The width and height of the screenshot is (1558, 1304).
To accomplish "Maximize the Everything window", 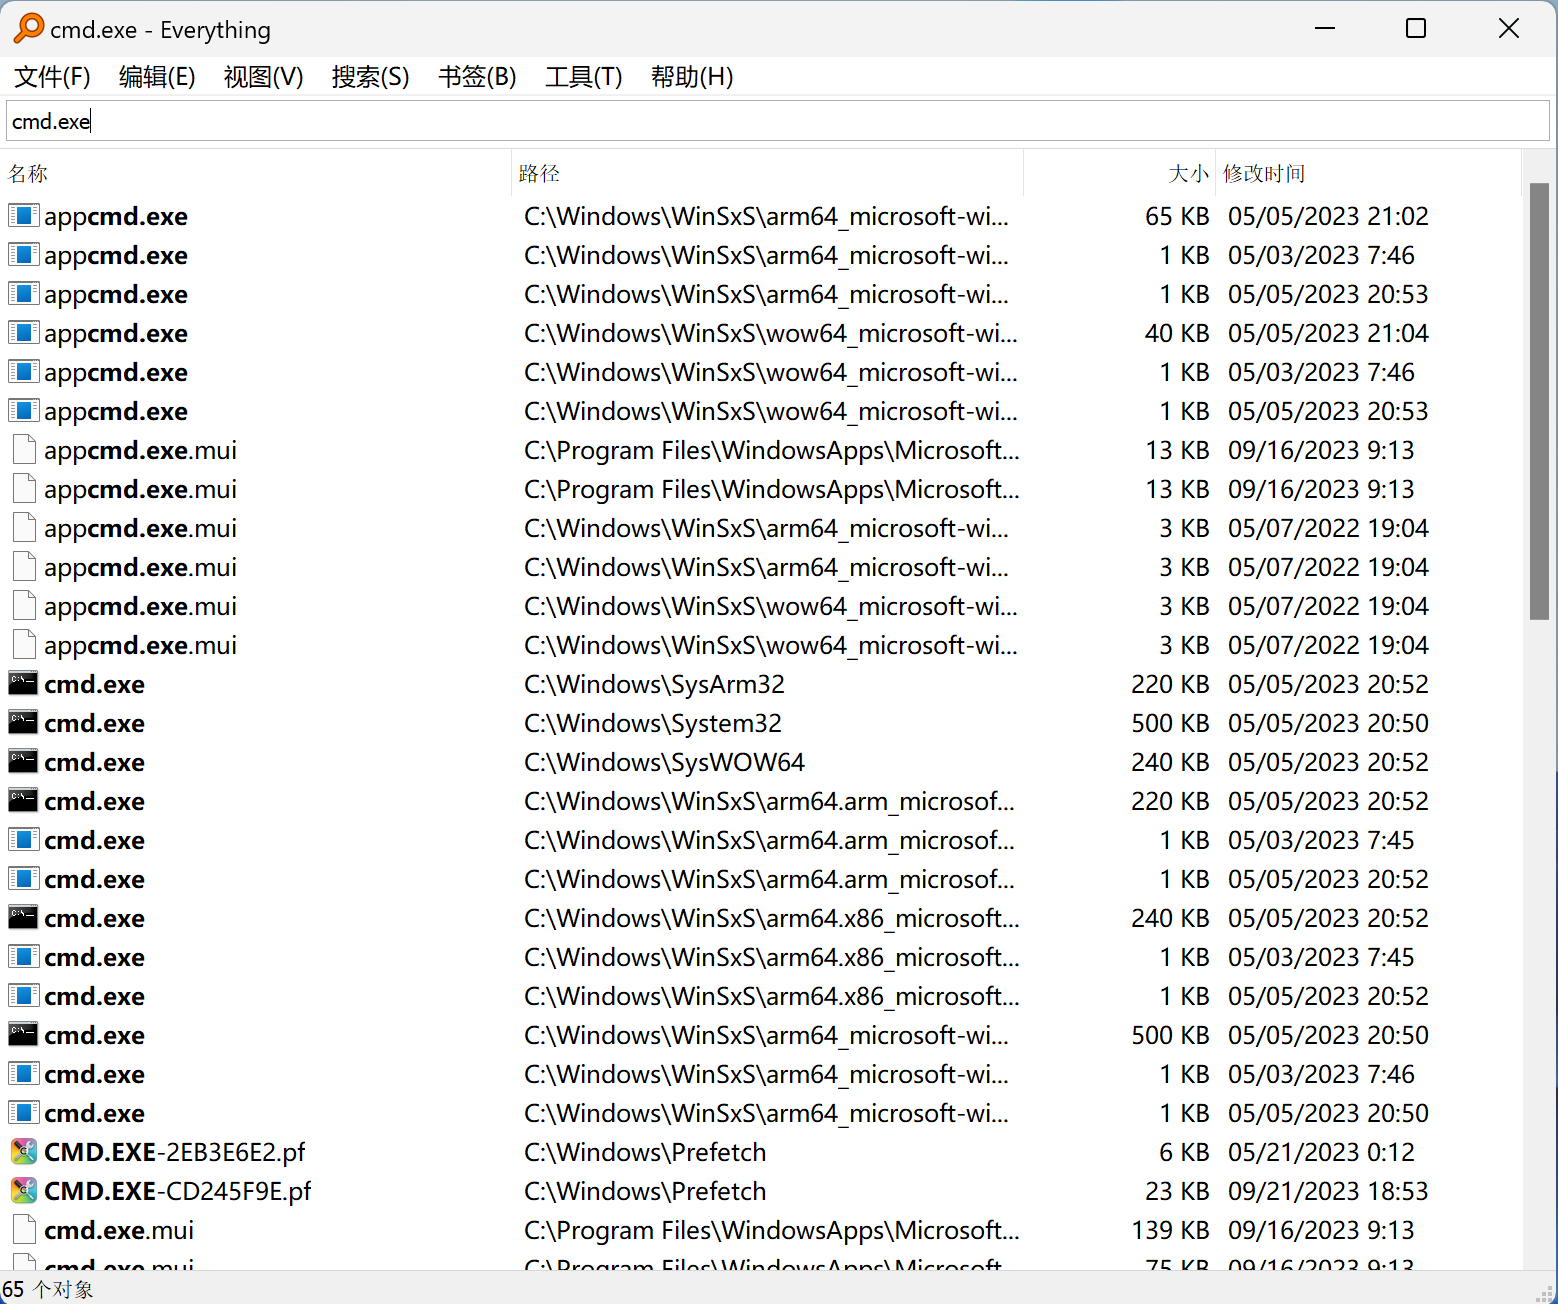I will (1415, 29).
